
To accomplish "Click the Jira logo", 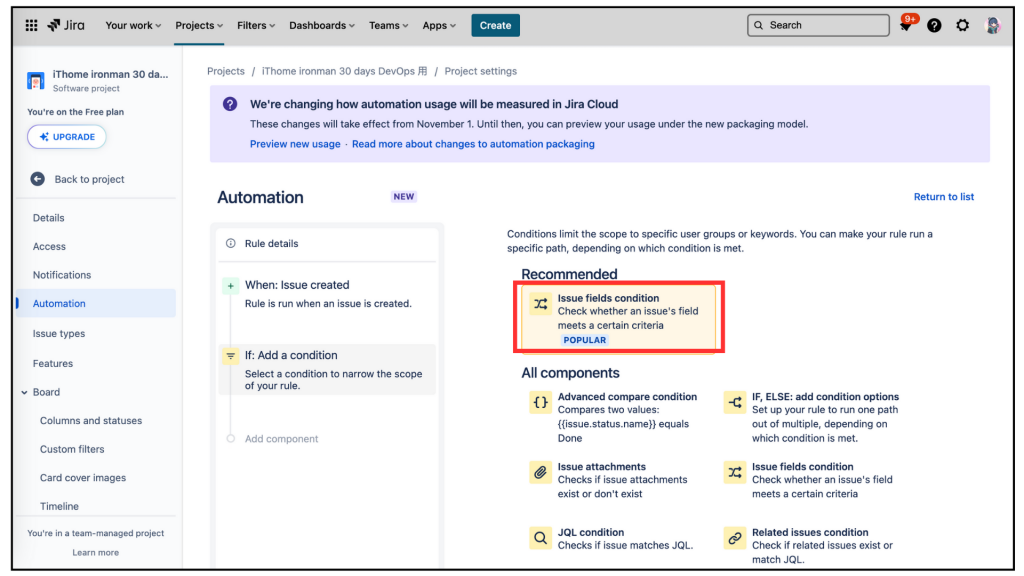I will coord(66,25).
